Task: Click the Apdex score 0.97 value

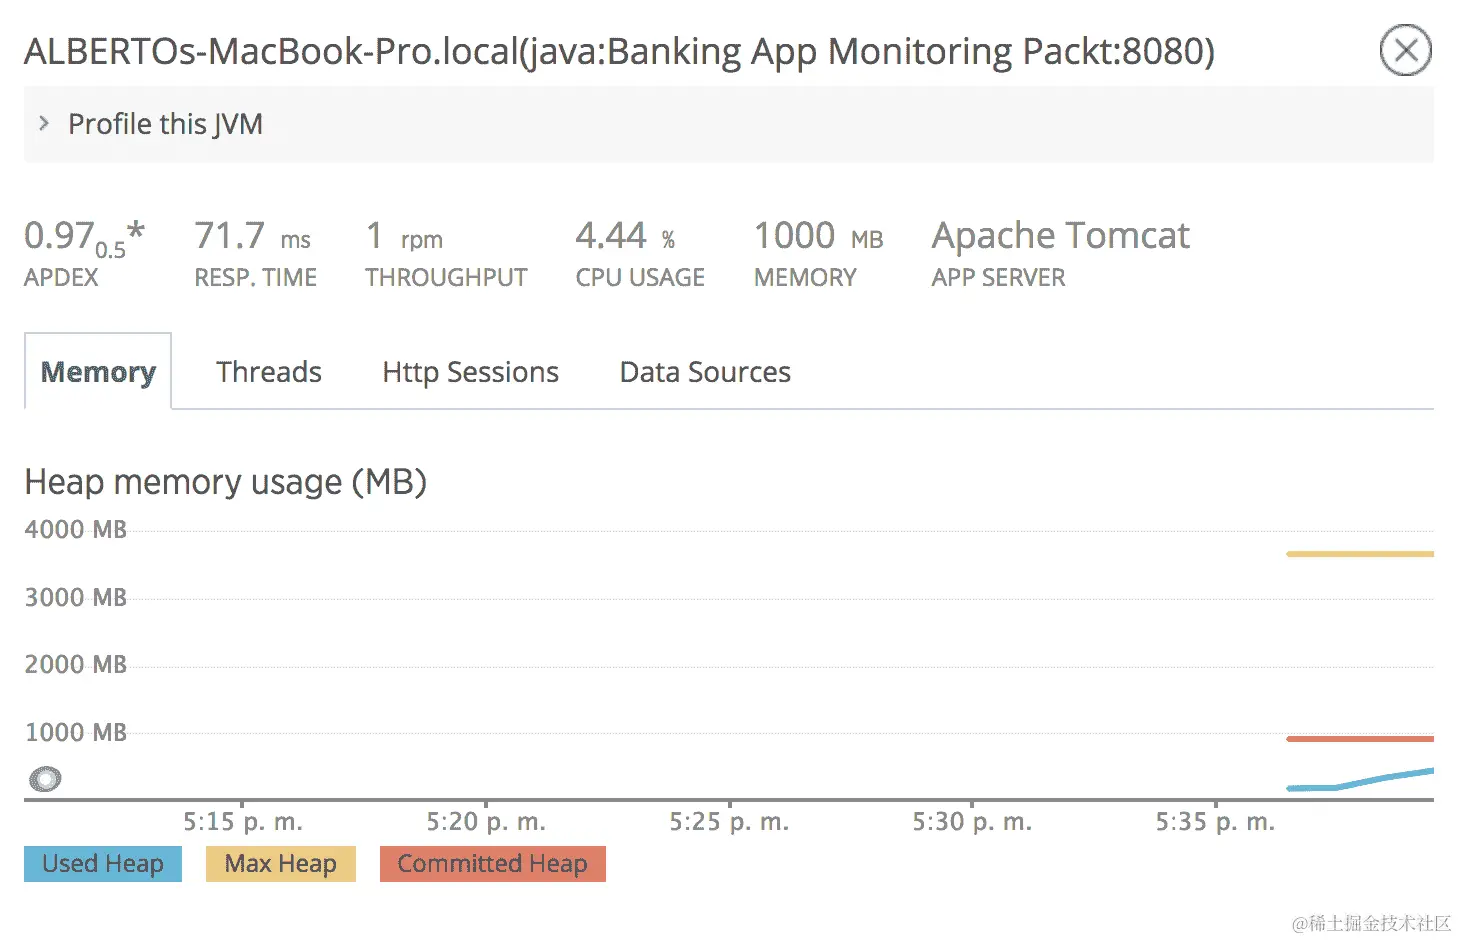Action: 60,236
